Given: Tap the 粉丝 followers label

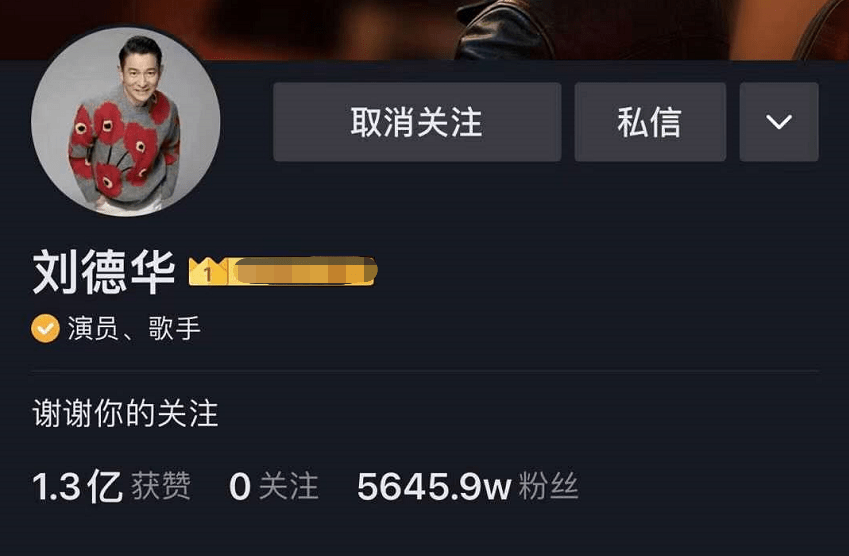Looking at the screenshot, I should [548, 486].
